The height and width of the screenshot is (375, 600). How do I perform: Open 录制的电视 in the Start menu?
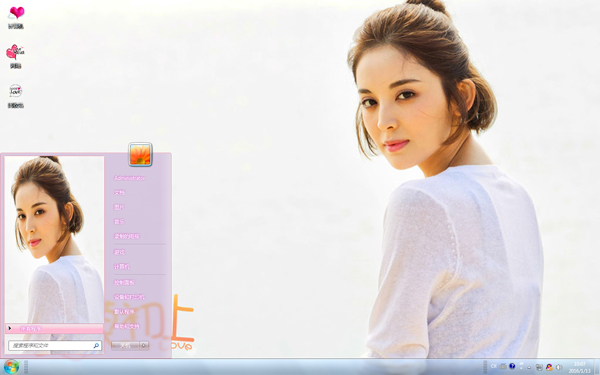point(127,236)
